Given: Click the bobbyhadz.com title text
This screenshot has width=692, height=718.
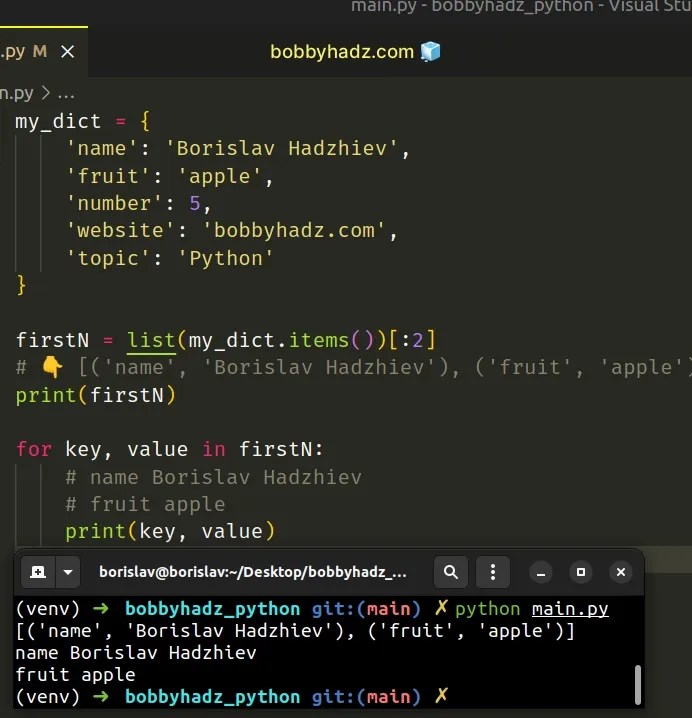Looking at the screenshot, I should click(342, 52).
